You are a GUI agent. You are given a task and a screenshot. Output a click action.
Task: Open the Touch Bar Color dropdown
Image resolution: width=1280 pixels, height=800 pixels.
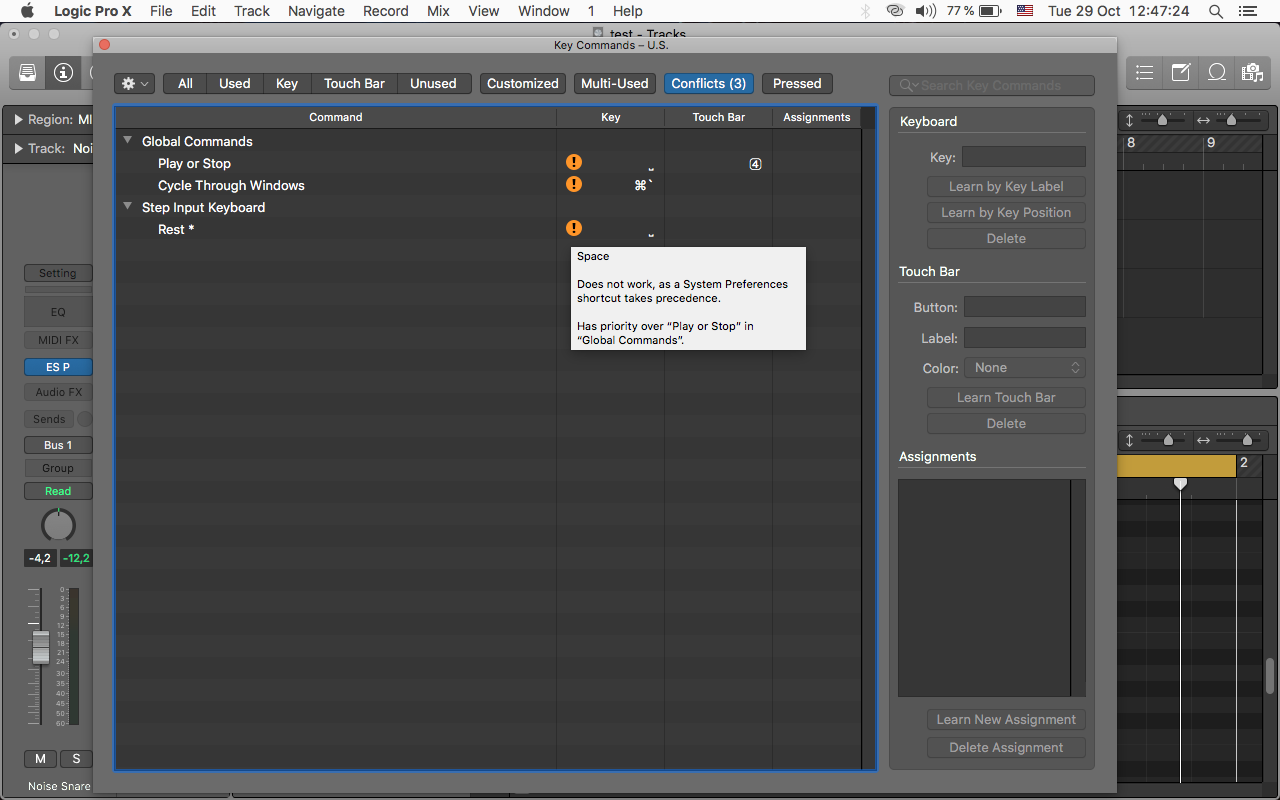(1025, 368)
